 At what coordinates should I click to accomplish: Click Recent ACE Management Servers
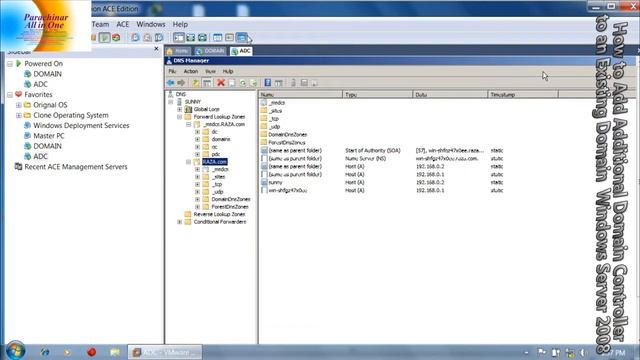(x=71, y=167)
